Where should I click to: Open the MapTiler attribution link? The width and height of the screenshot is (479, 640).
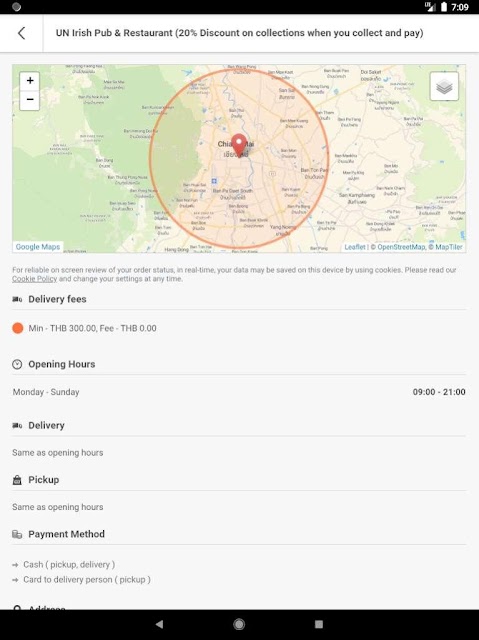448,247
